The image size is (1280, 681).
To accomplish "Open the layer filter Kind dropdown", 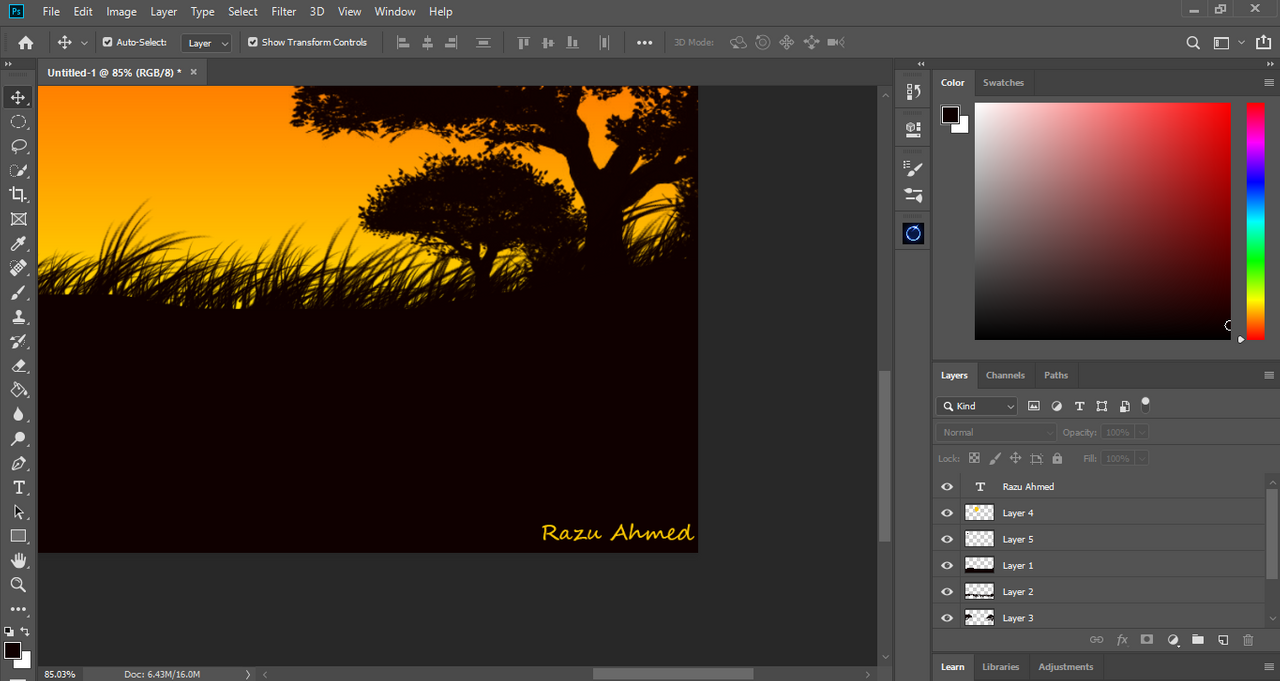I will tap(978, 406).
